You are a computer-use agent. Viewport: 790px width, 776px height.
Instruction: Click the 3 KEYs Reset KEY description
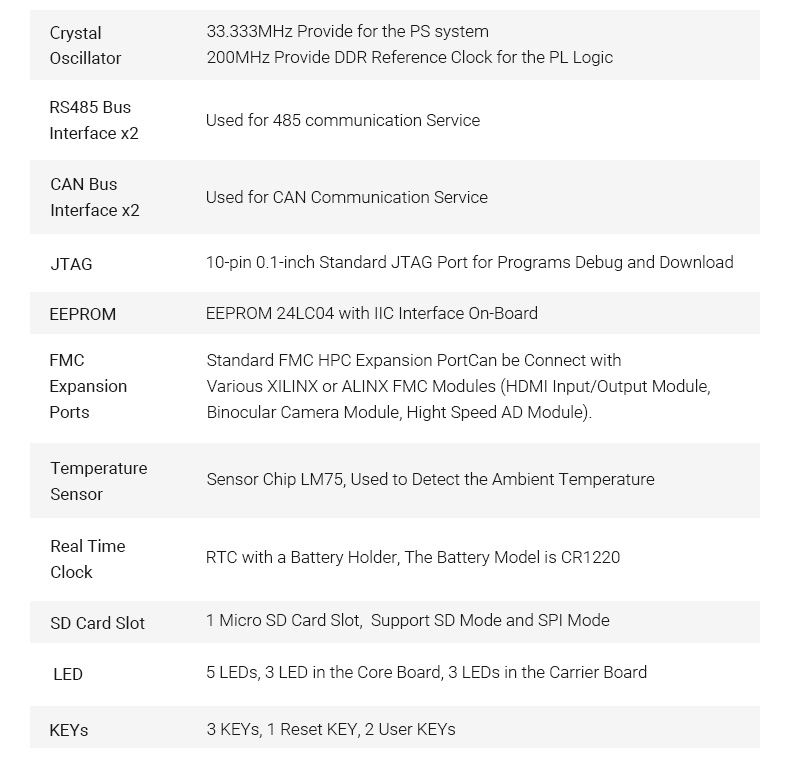click(330, 729)
